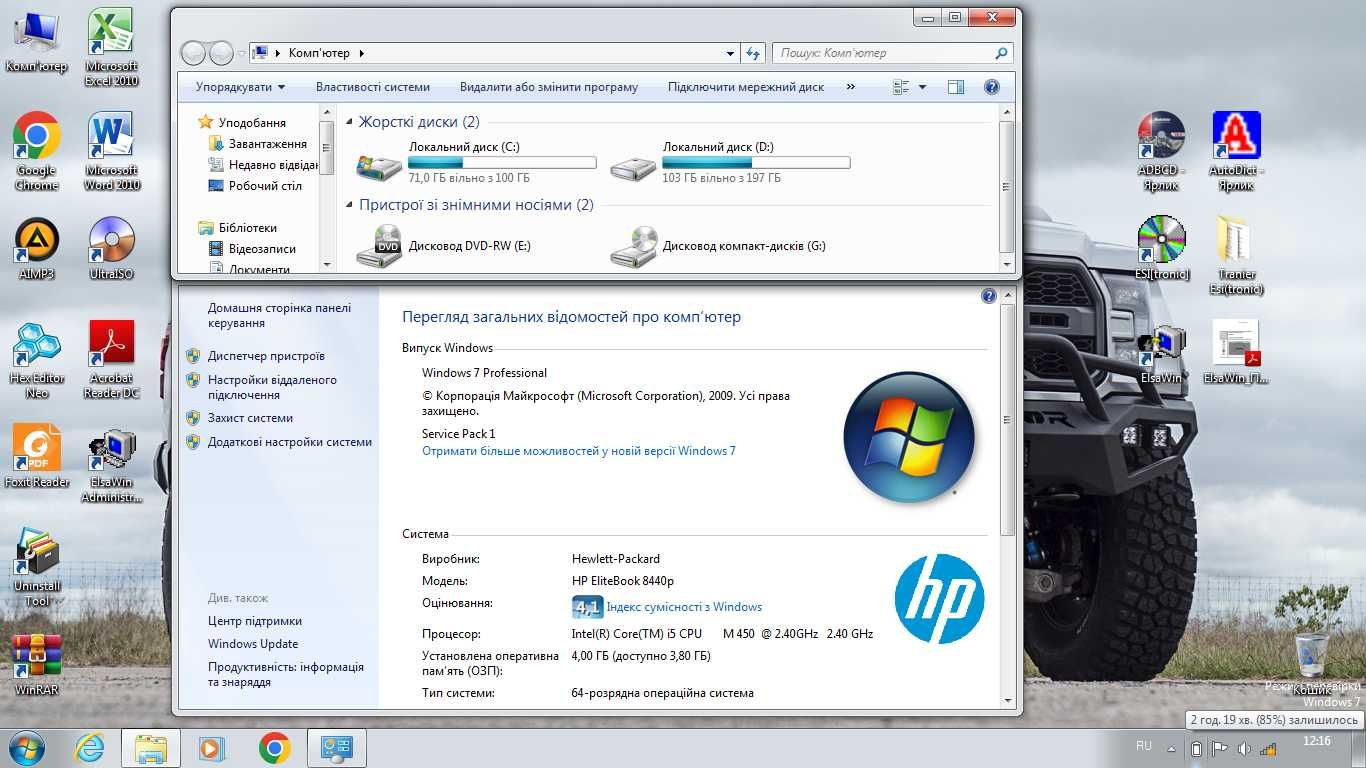
Task: Click help icon in system properties window
Action: [989, 296]
